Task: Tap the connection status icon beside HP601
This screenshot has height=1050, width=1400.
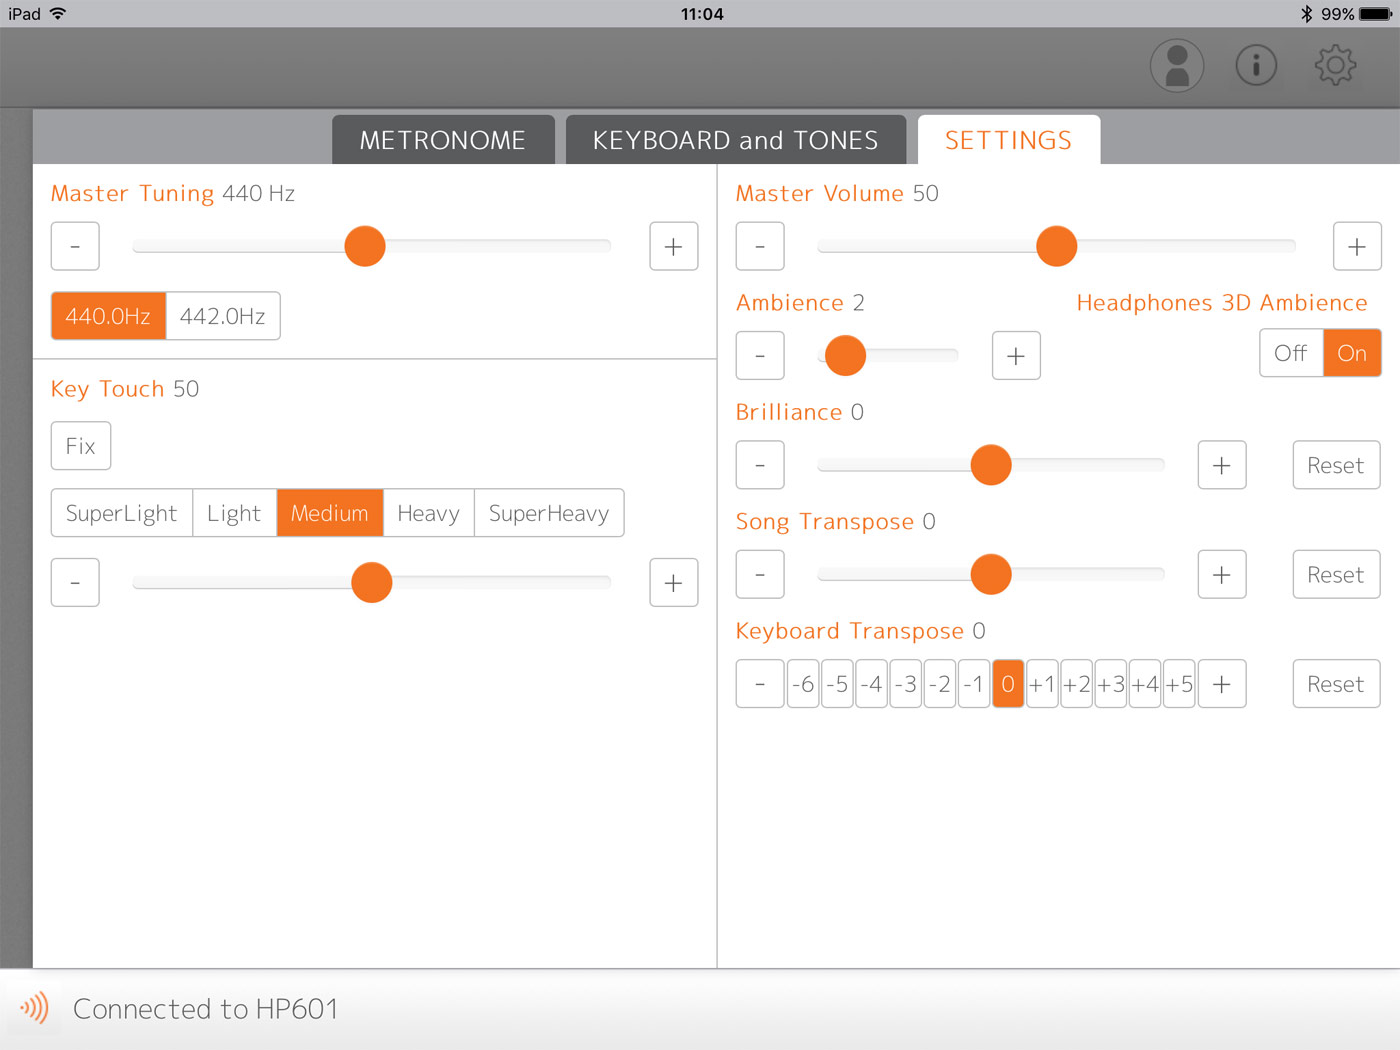Action: (x=34, y=1008)
